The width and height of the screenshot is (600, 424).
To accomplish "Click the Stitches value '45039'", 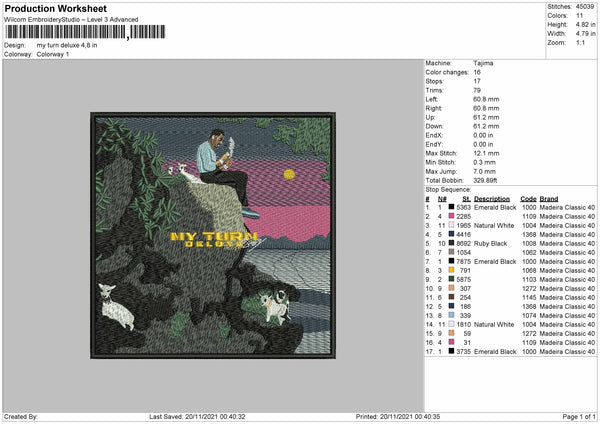I will point(585,7).
